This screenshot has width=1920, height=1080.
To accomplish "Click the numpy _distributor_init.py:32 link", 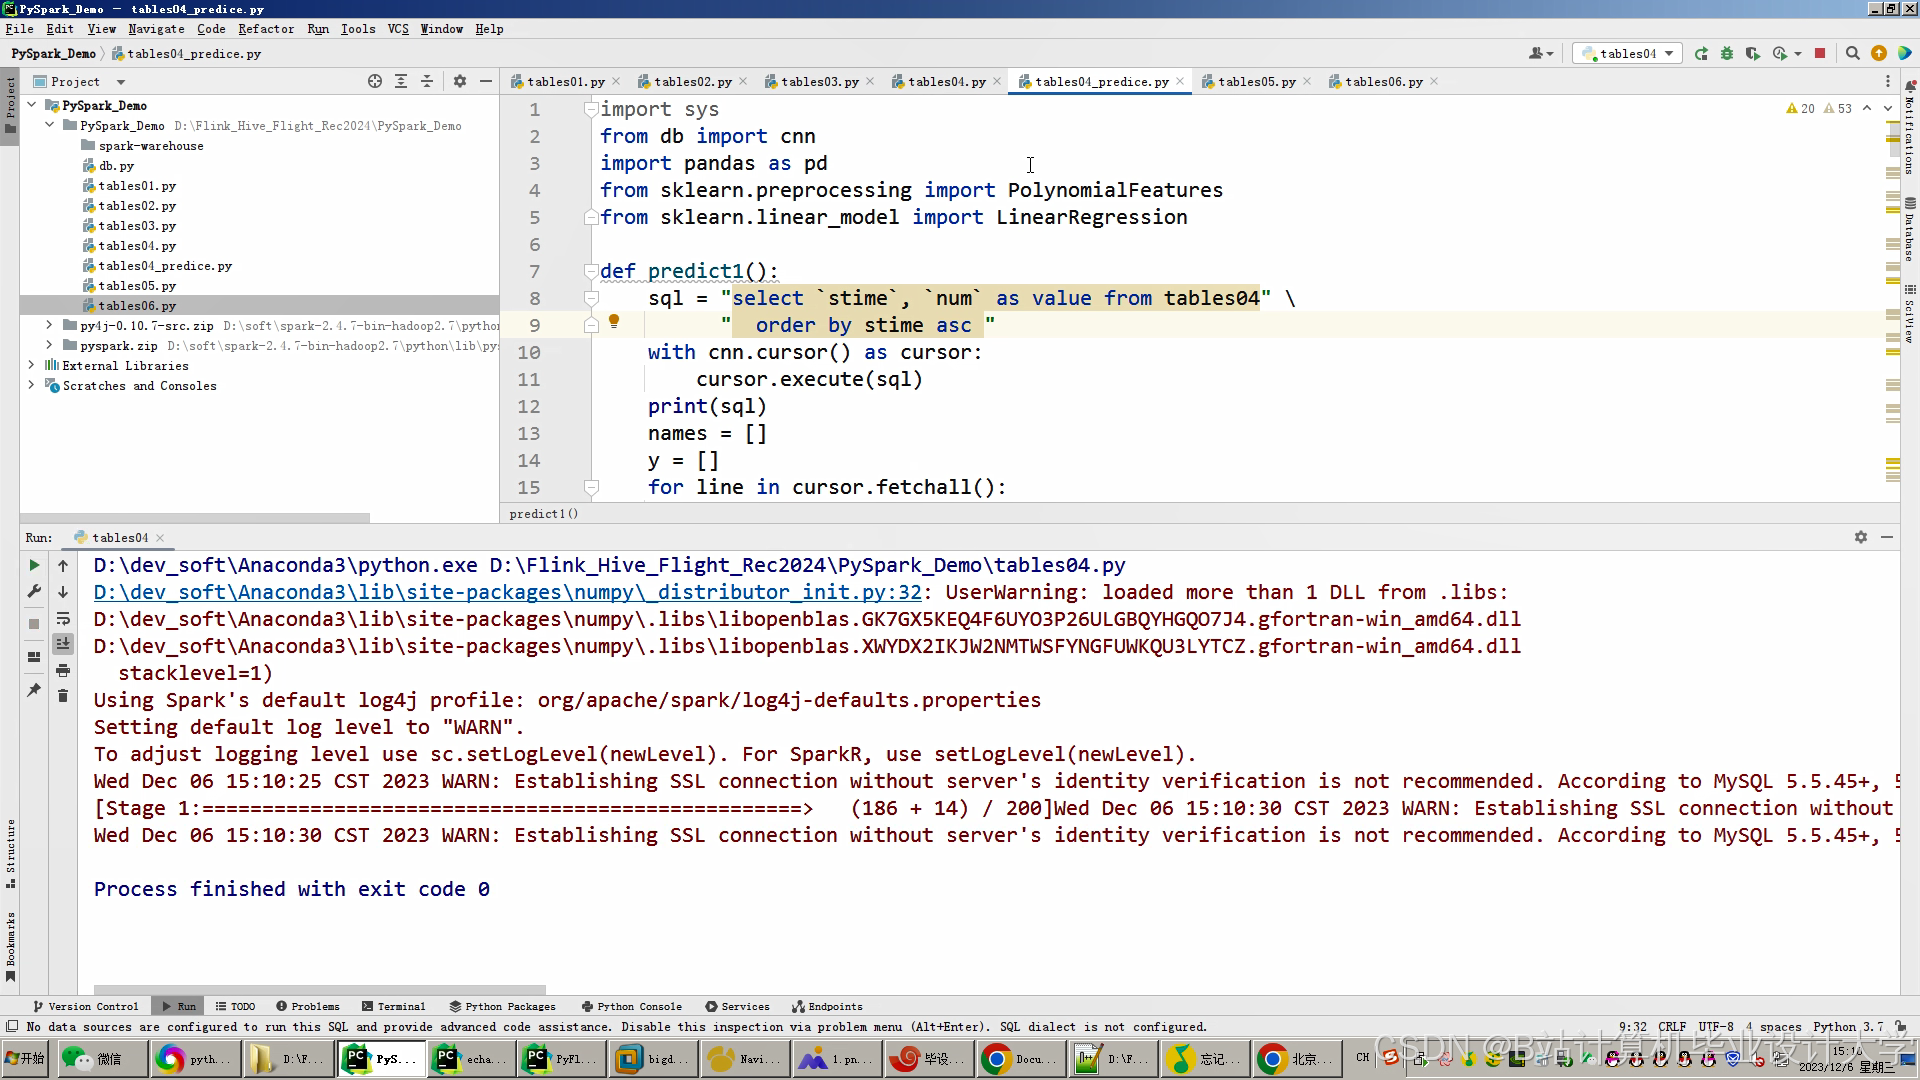I will [507, 592].
